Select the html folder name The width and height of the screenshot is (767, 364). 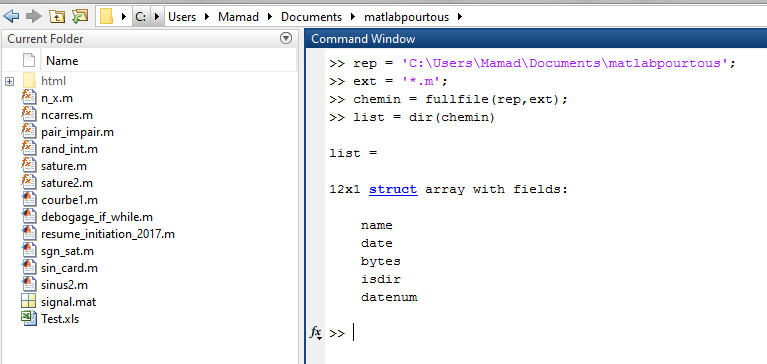click(53, 81)
